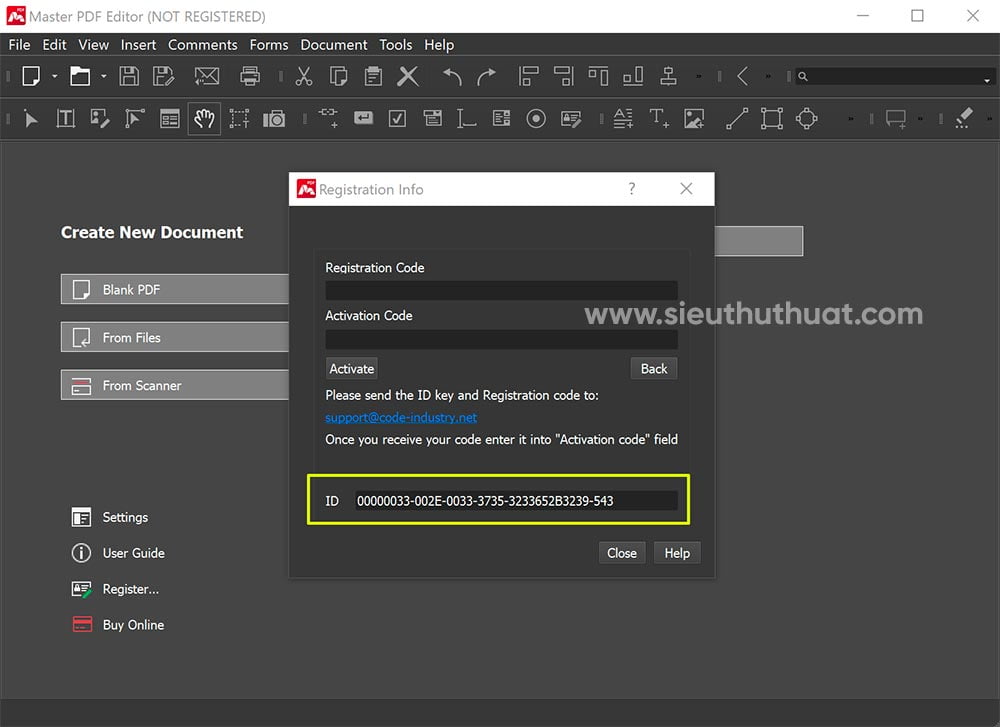
Task: Click the Print icon in toolbar
Action: (x=250, y=77)
